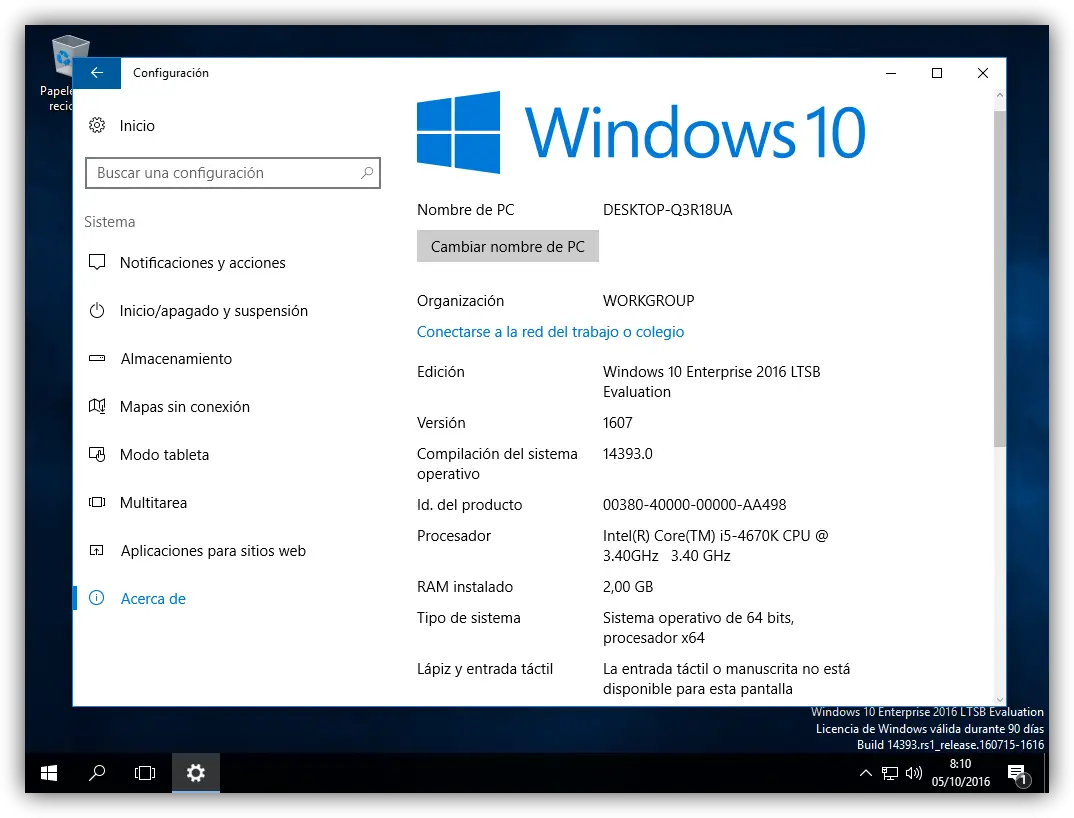Click the settings window scrollbar thumb

coord(1000,277)
